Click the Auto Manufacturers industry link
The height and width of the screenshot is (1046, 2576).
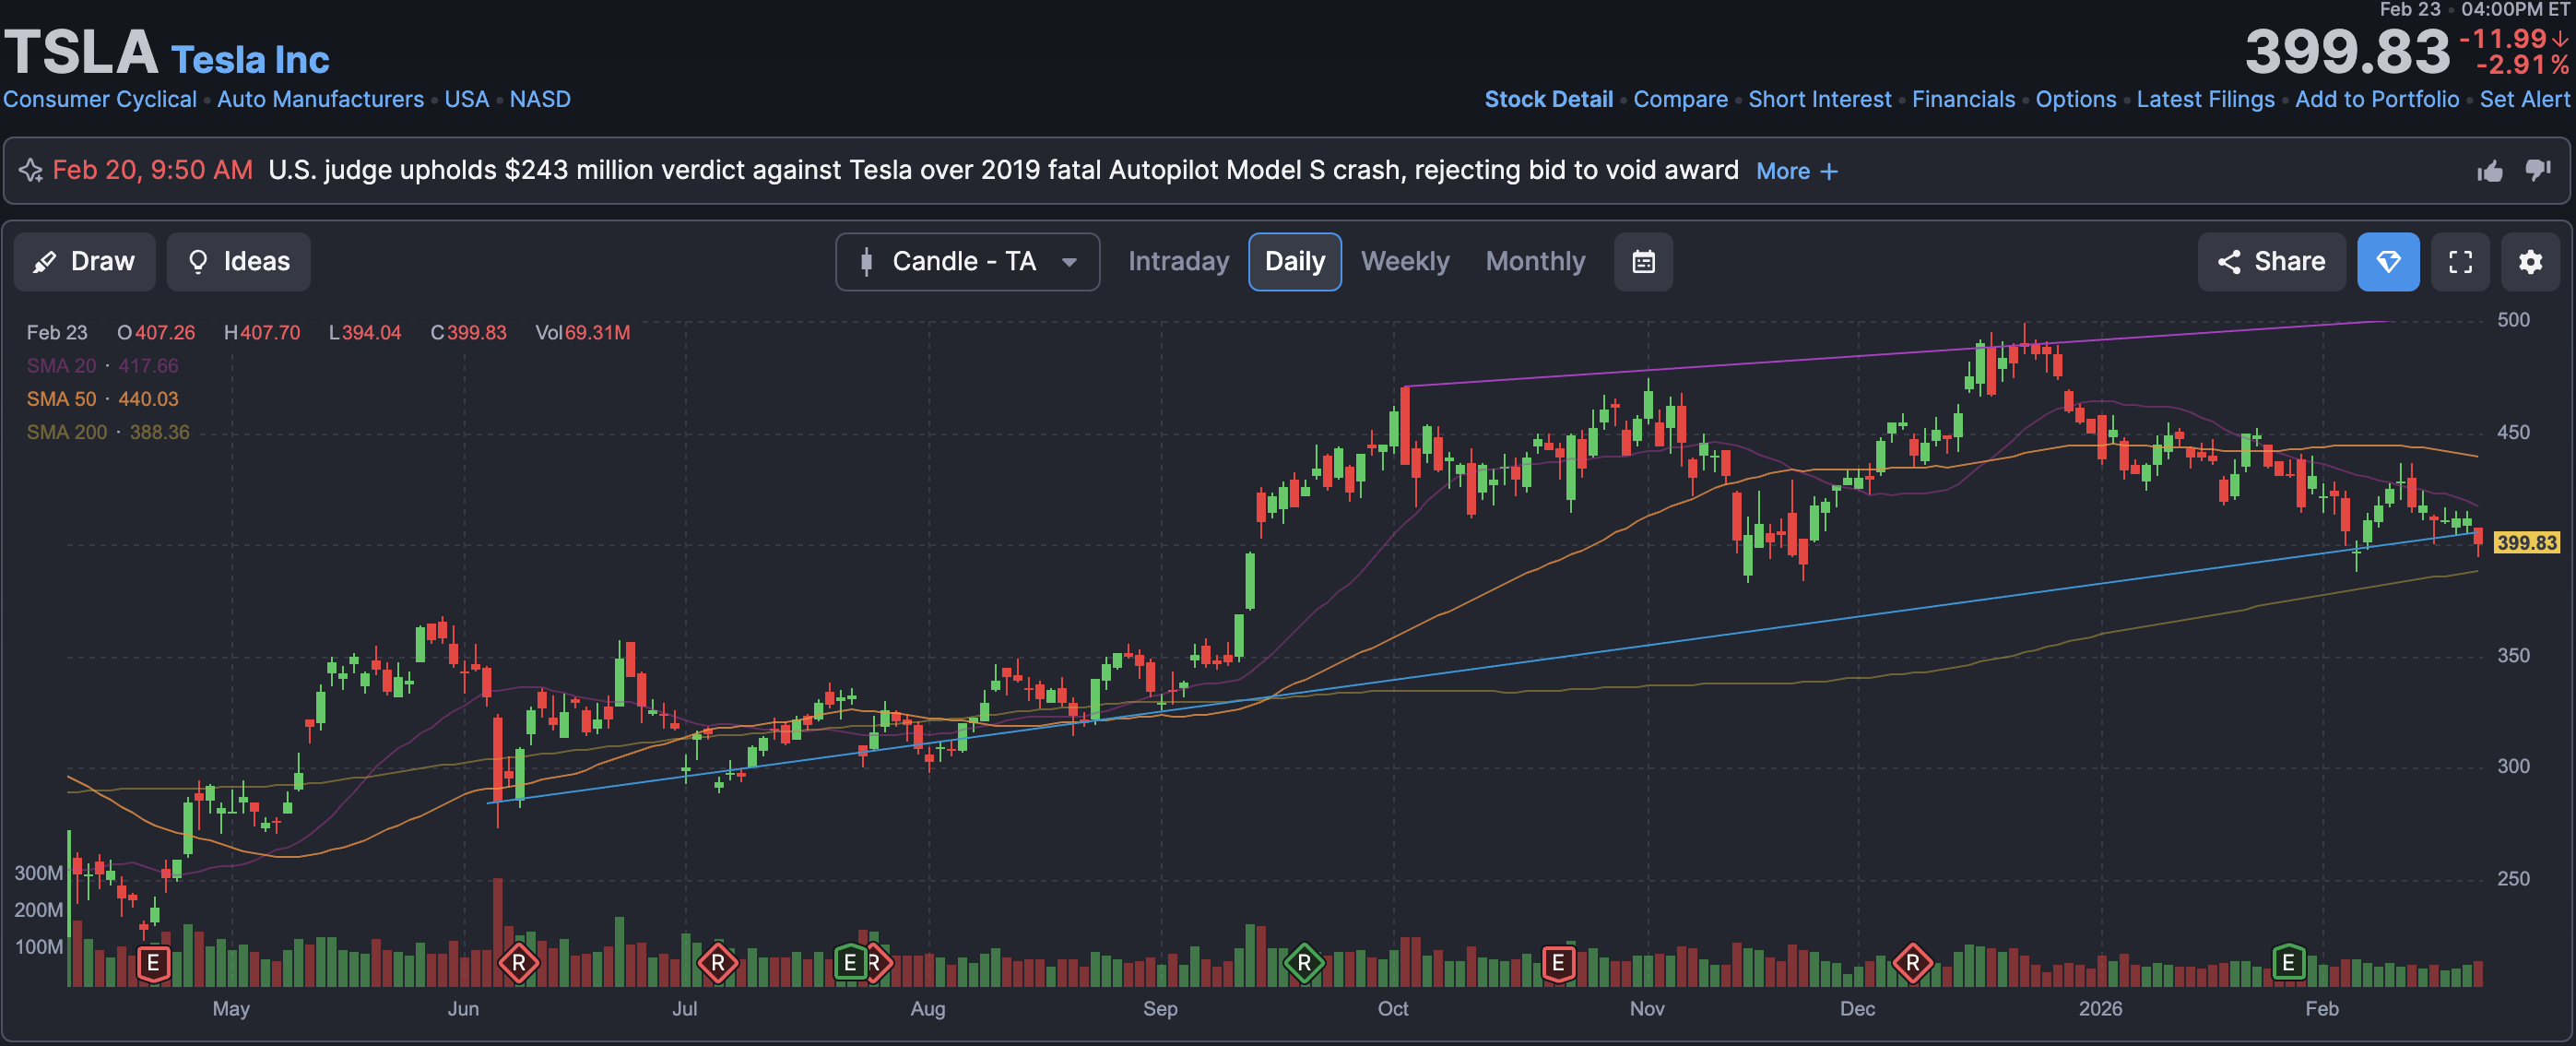tap(320, 99)
